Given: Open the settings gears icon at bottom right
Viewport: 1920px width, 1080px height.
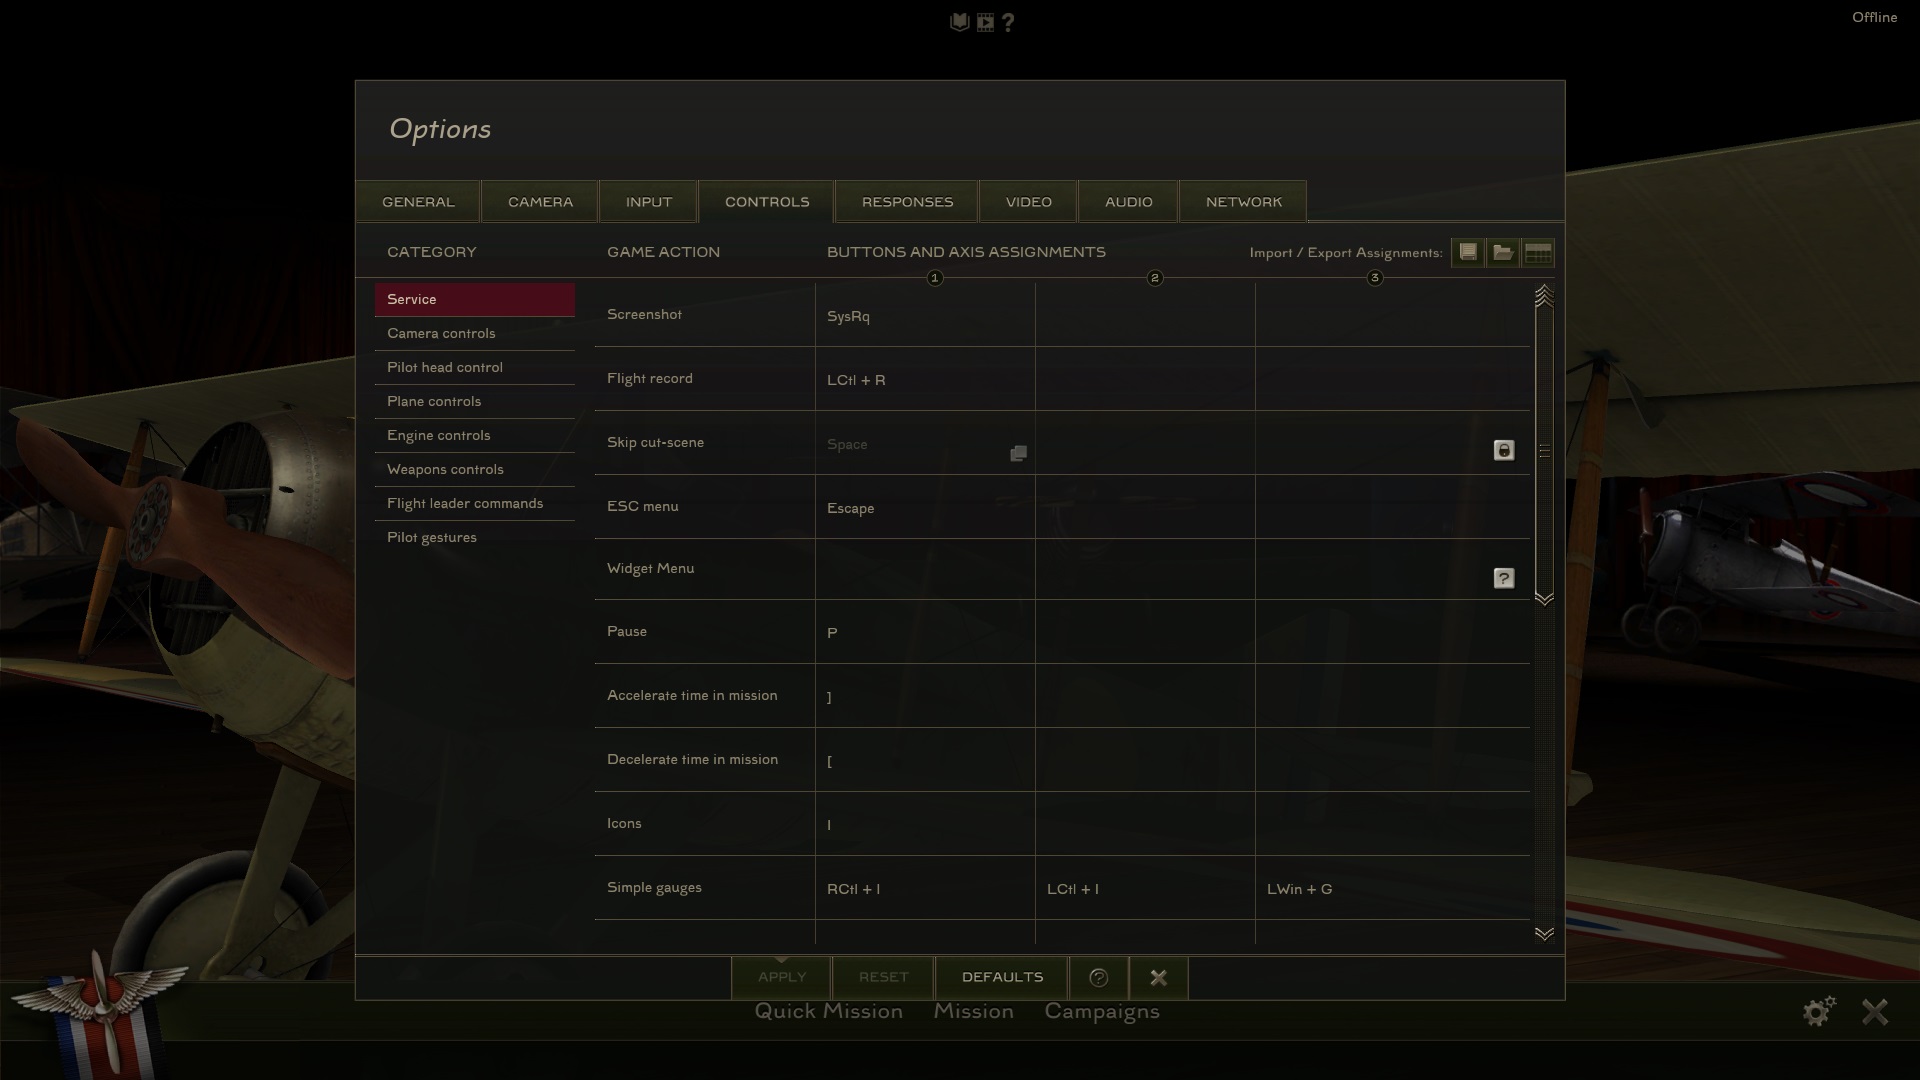Looking at the screenshot, I should tap(1819, 1011).
